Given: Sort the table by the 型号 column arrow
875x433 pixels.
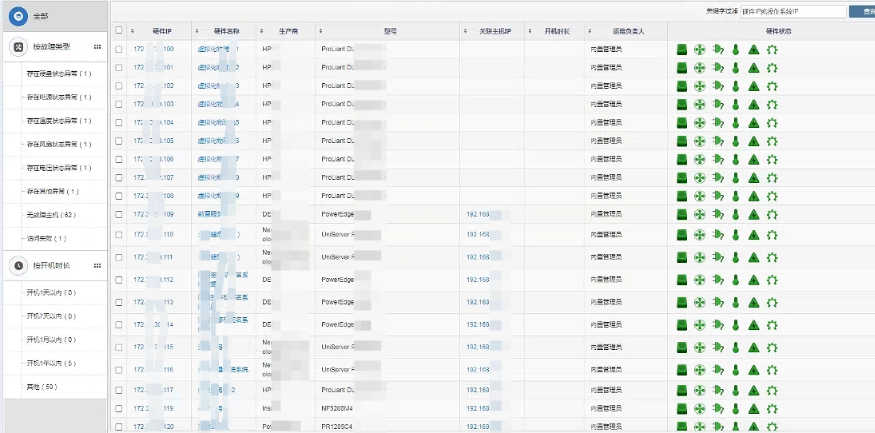Looking at the screenshot, I should point(321,31).
